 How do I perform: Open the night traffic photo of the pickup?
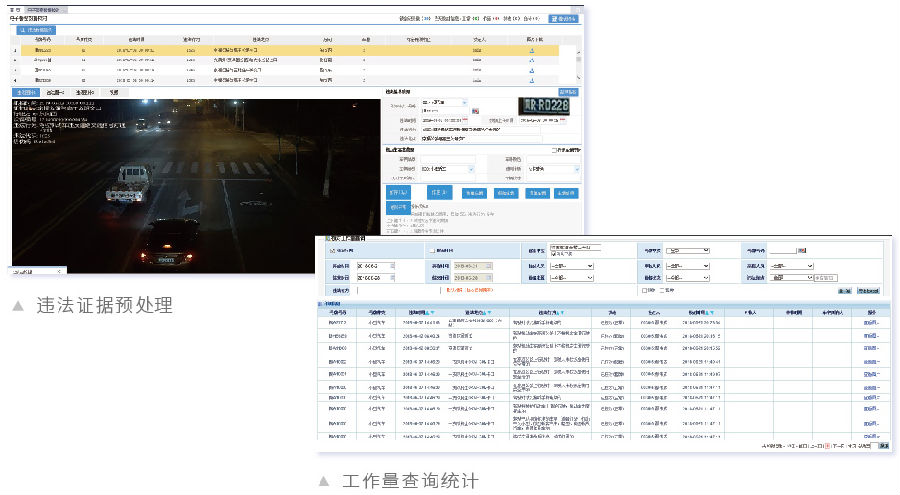pyautogui.click(x=196, y=185)
